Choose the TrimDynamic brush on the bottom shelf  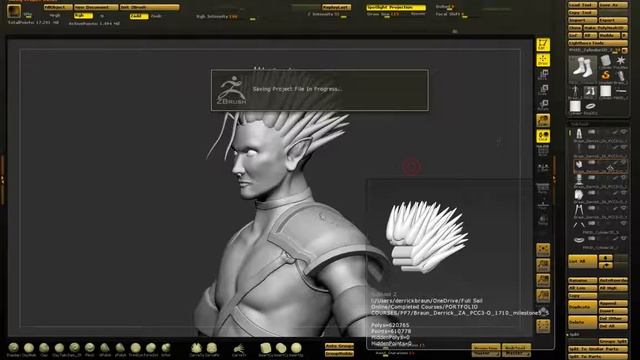pos(136,349)
